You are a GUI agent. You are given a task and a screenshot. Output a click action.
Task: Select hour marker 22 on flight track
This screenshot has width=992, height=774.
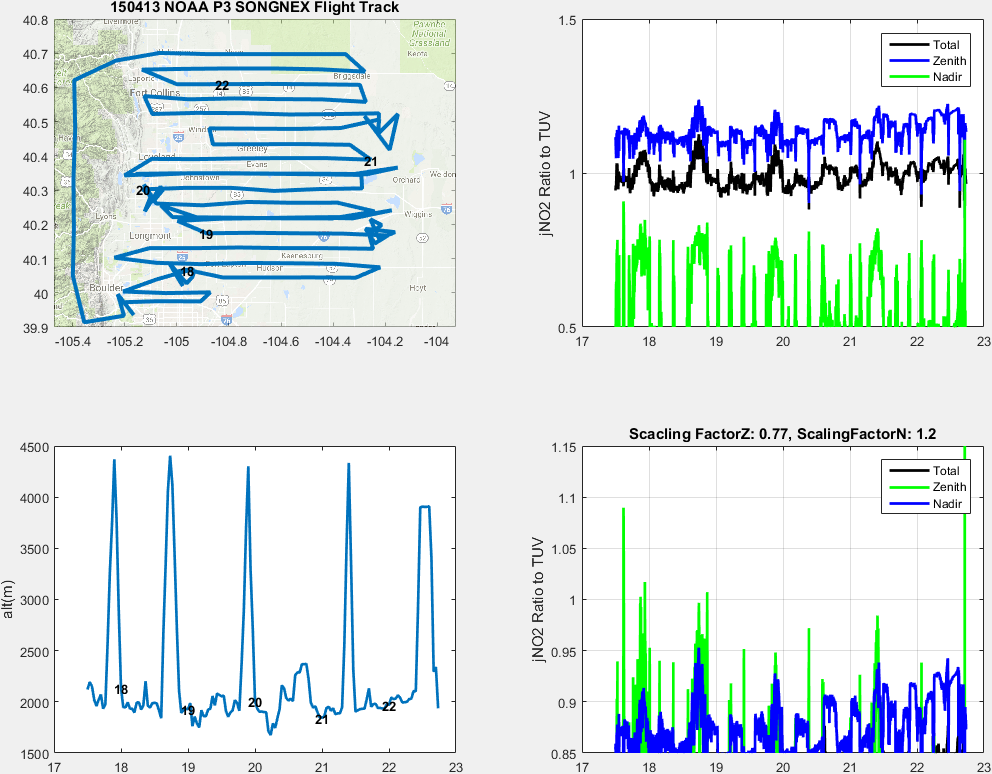[x=222, y=86]
